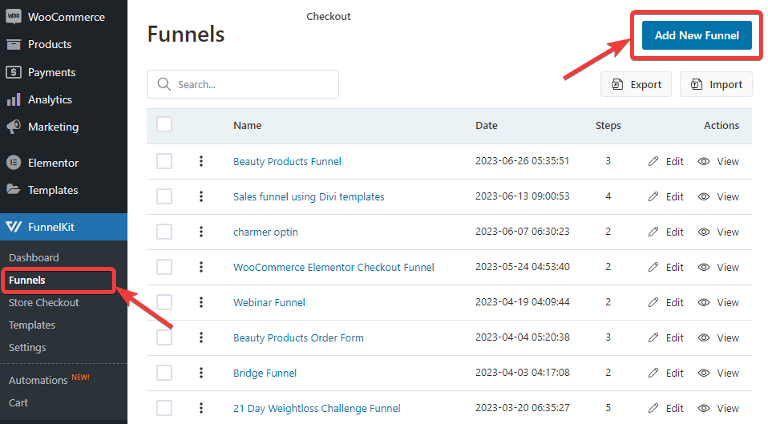Click the Products box icon

tap(13, 45)
